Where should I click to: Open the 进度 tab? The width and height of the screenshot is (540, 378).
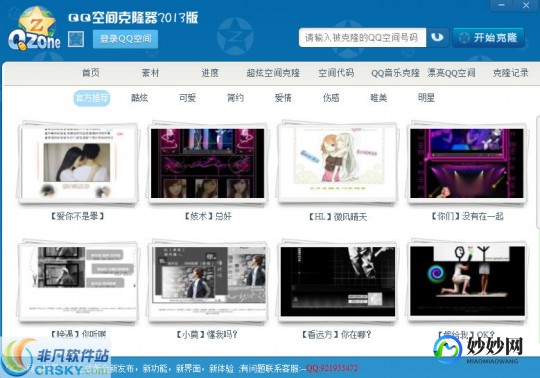[x=210, y=73]
